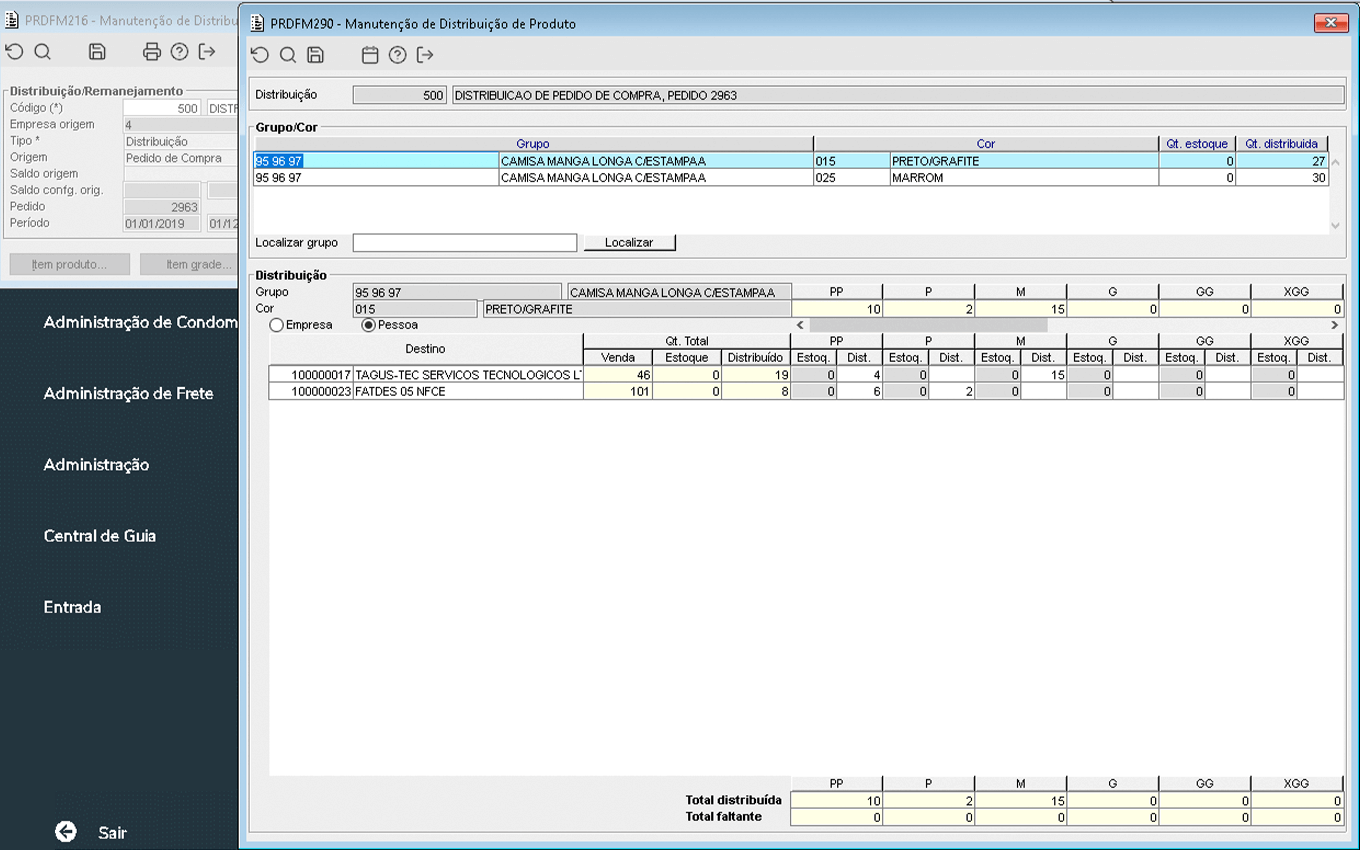Save using the PRDFM290 diskette icon

[315, 55]
